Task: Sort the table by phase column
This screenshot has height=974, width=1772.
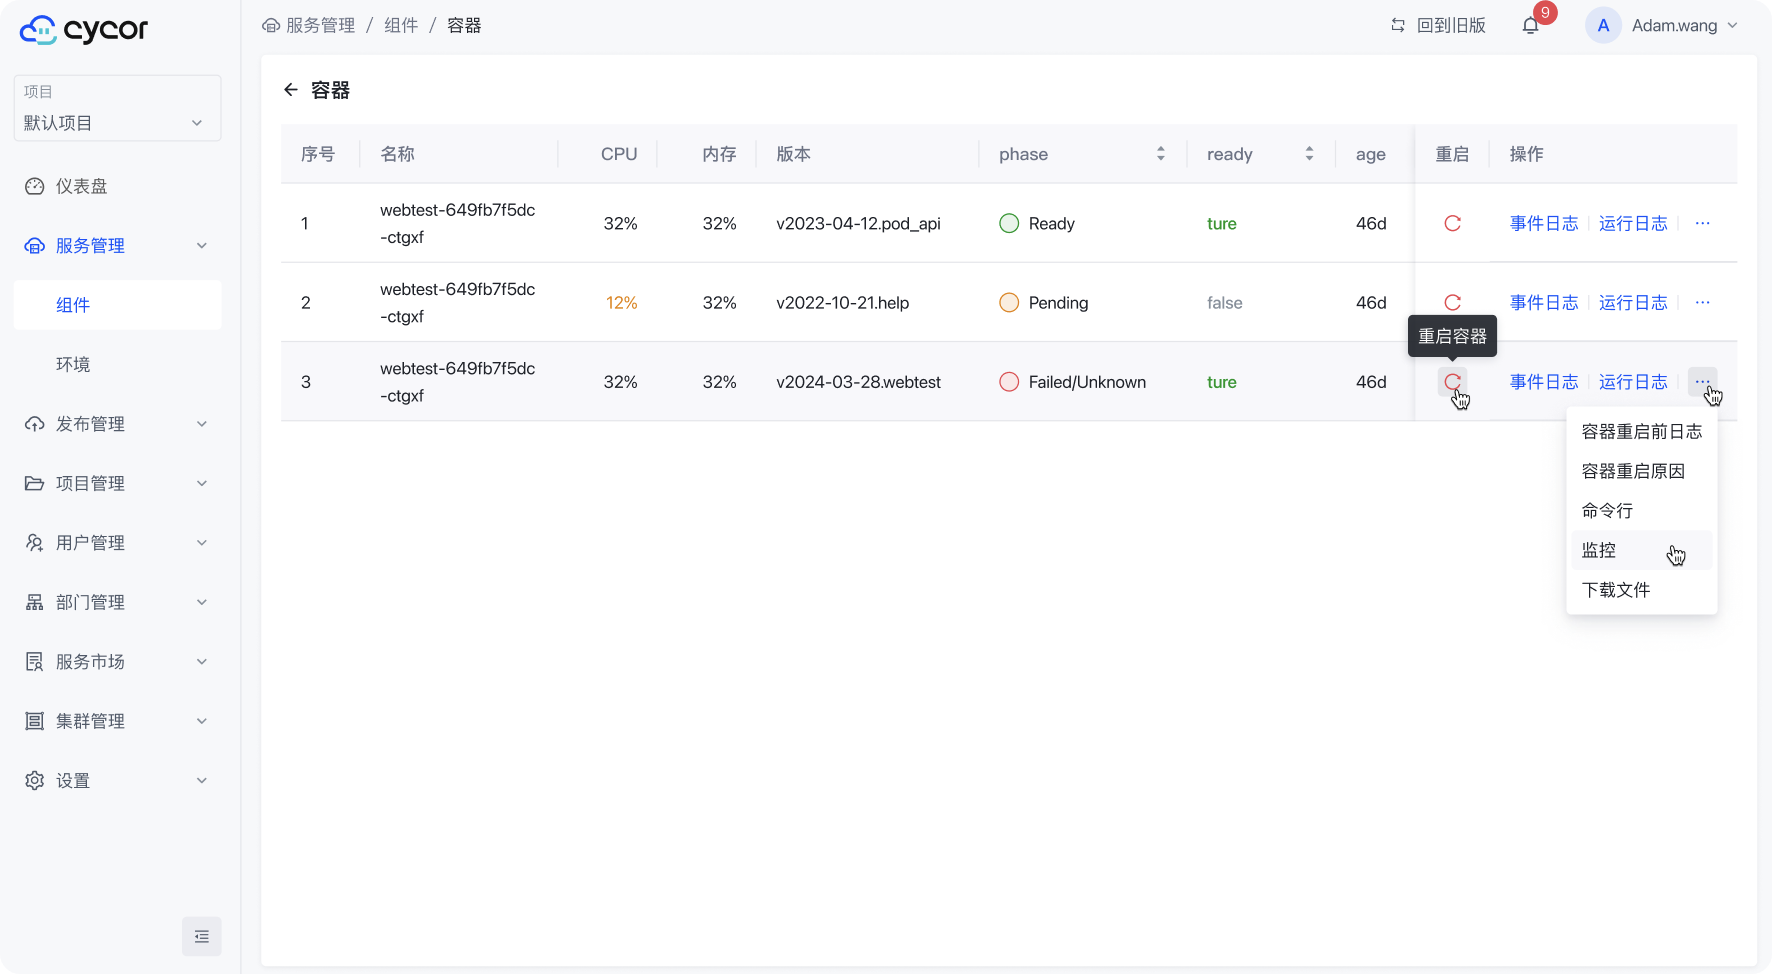Action: tap(1160, 154)
